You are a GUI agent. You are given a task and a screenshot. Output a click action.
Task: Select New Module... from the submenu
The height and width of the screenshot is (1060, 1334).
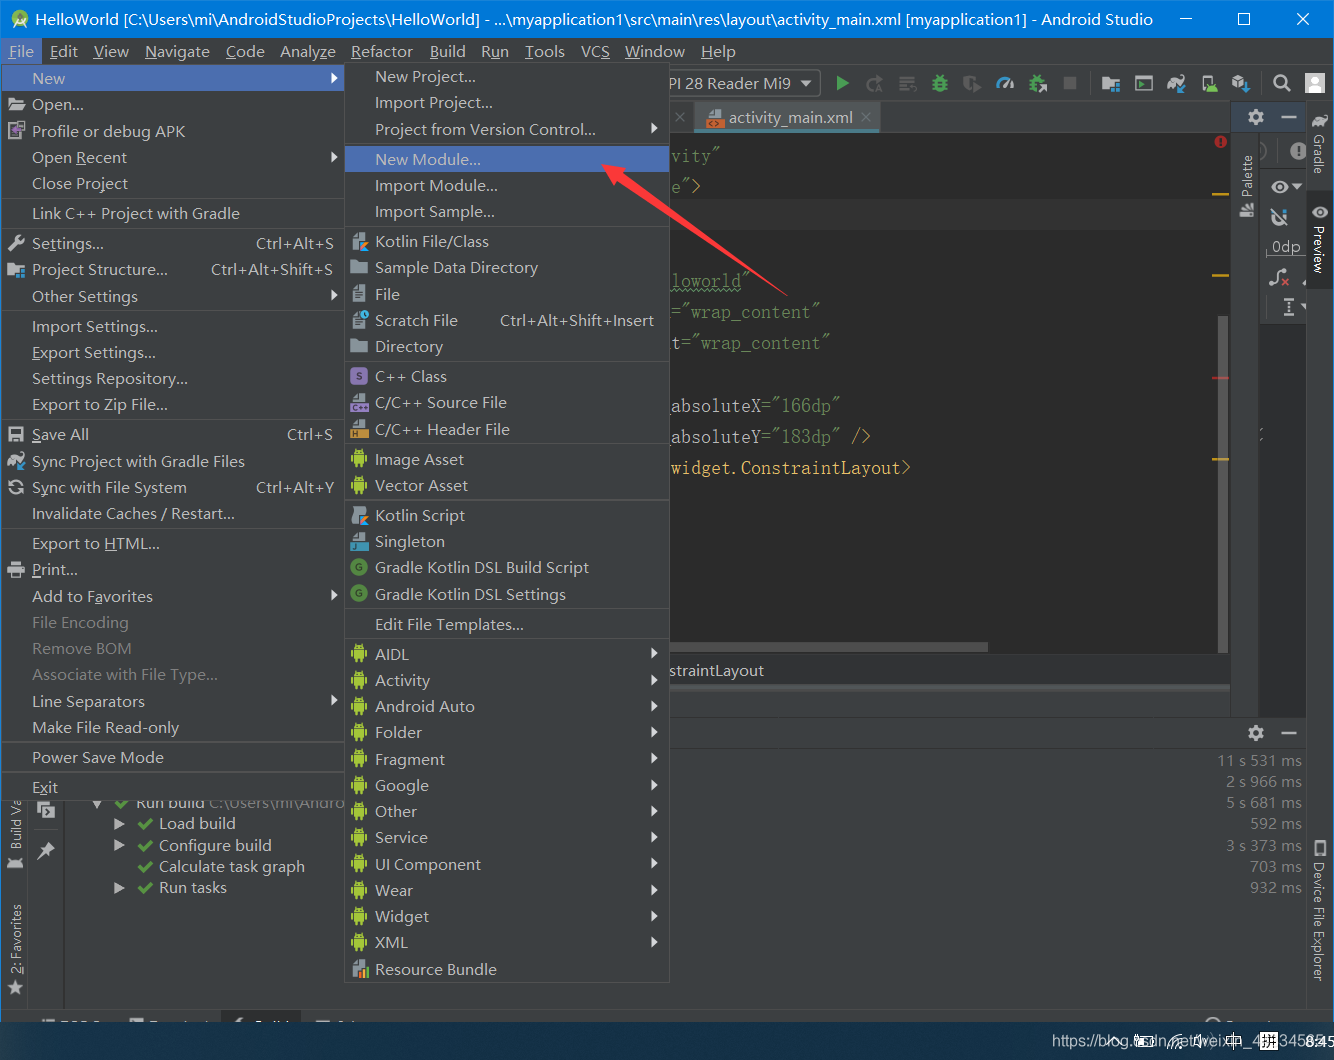point(507,159)
